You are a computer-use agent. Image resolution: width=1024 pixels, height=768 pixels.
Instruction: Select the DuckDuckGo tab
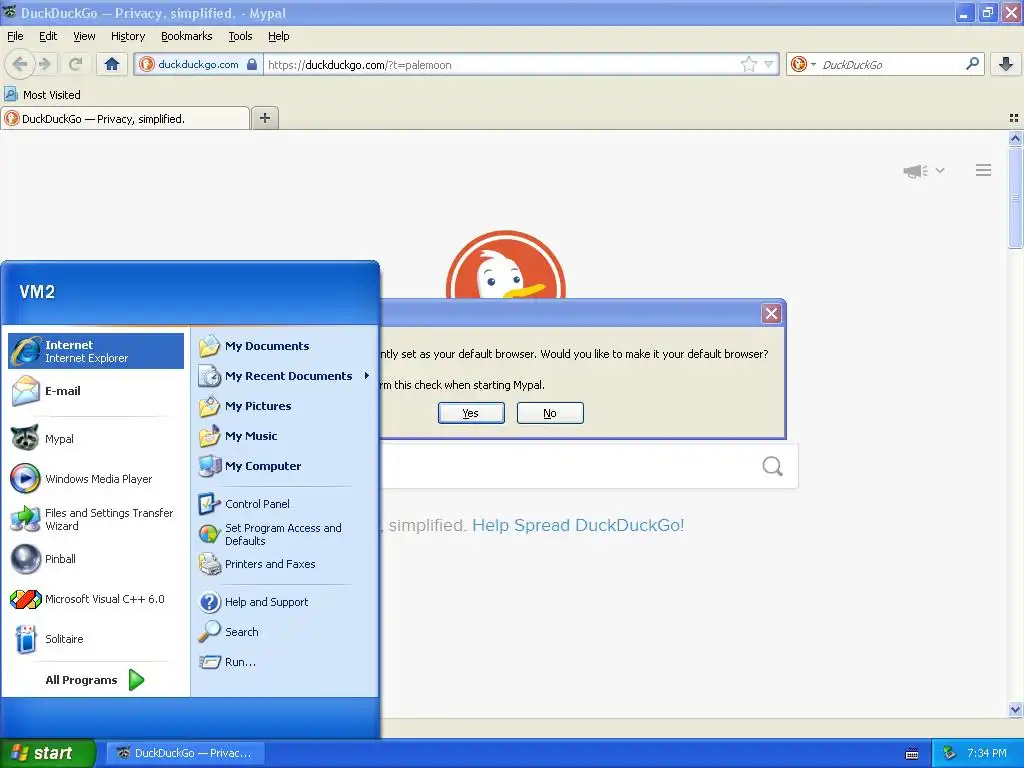click(125, 119)
